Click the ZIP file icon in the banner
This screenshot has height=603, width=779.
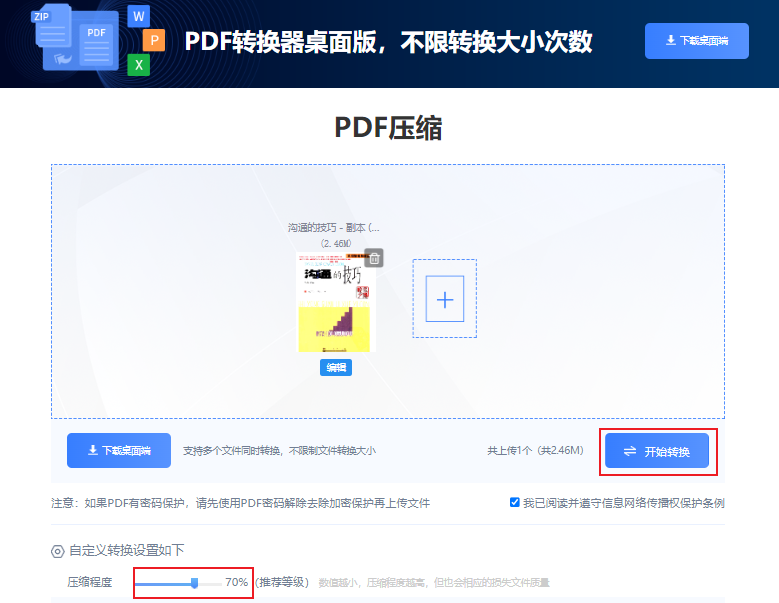(x=52, y=26)
